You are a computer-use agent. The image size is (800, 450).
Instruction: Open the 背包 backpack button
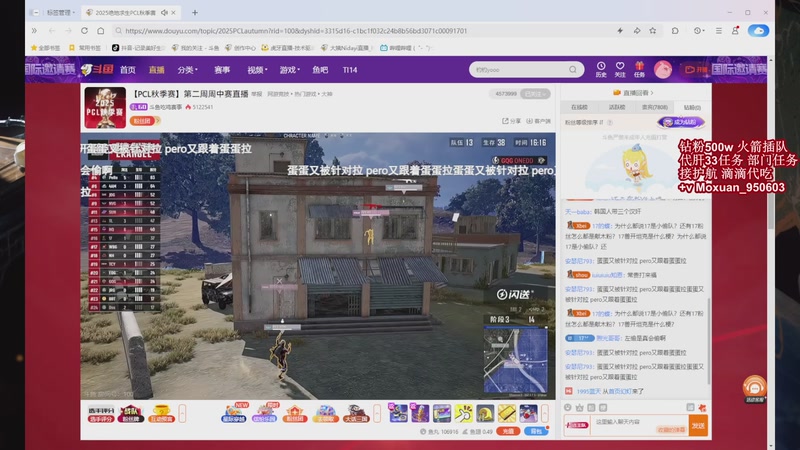pyautogui.click(x=536, y=431)
